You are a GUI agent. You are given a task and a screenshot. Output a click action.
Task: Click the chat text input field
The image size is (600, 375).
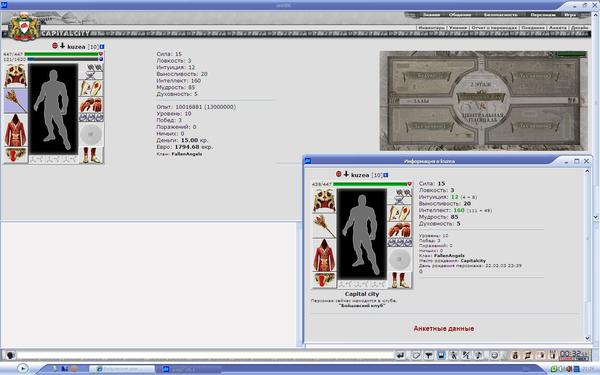[x=205, y=355]
